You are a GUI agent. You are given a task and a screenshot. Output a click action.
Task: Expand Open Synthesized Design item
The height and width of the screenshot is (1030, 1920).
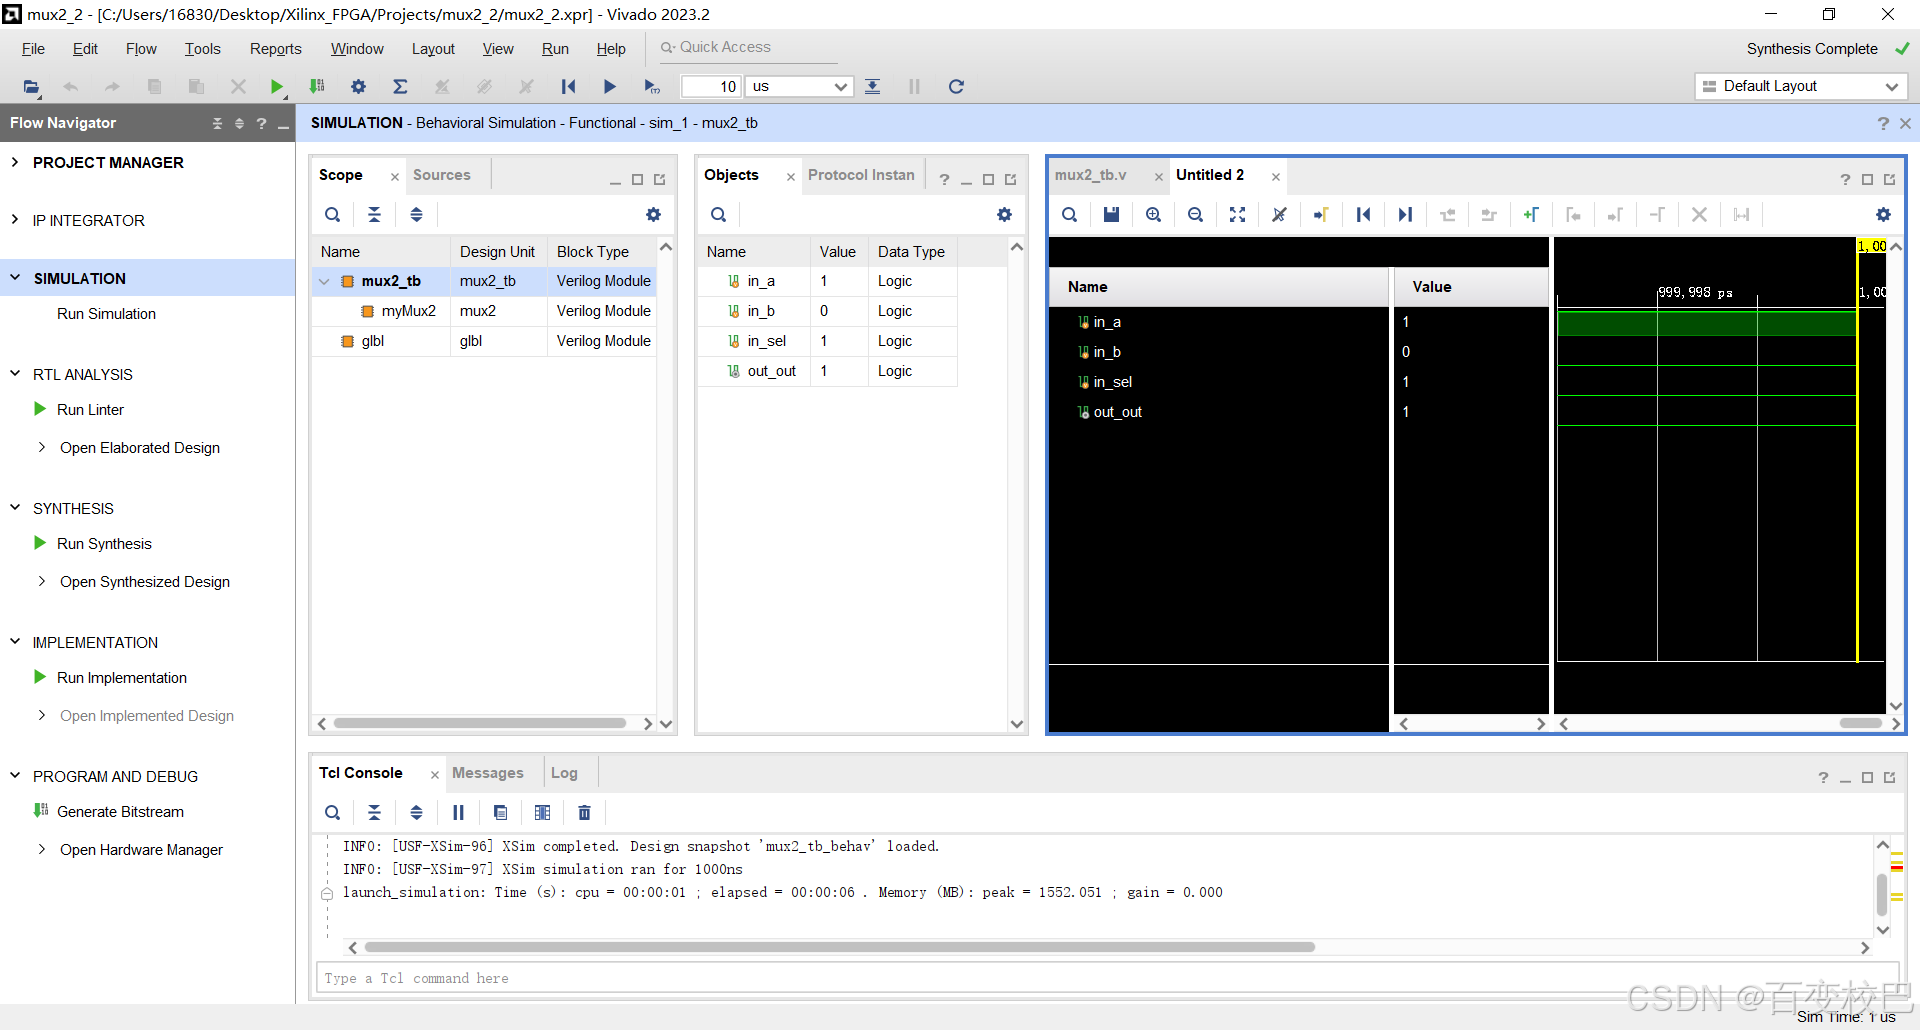pos(41,581)
